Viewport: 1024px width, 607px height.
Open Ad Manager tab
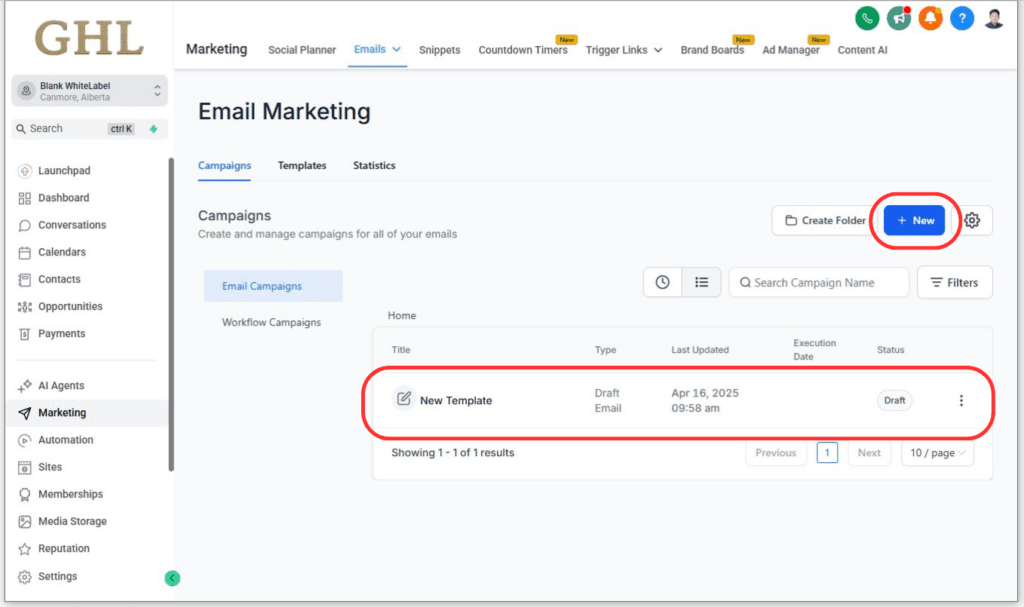[x=791, y=50]
